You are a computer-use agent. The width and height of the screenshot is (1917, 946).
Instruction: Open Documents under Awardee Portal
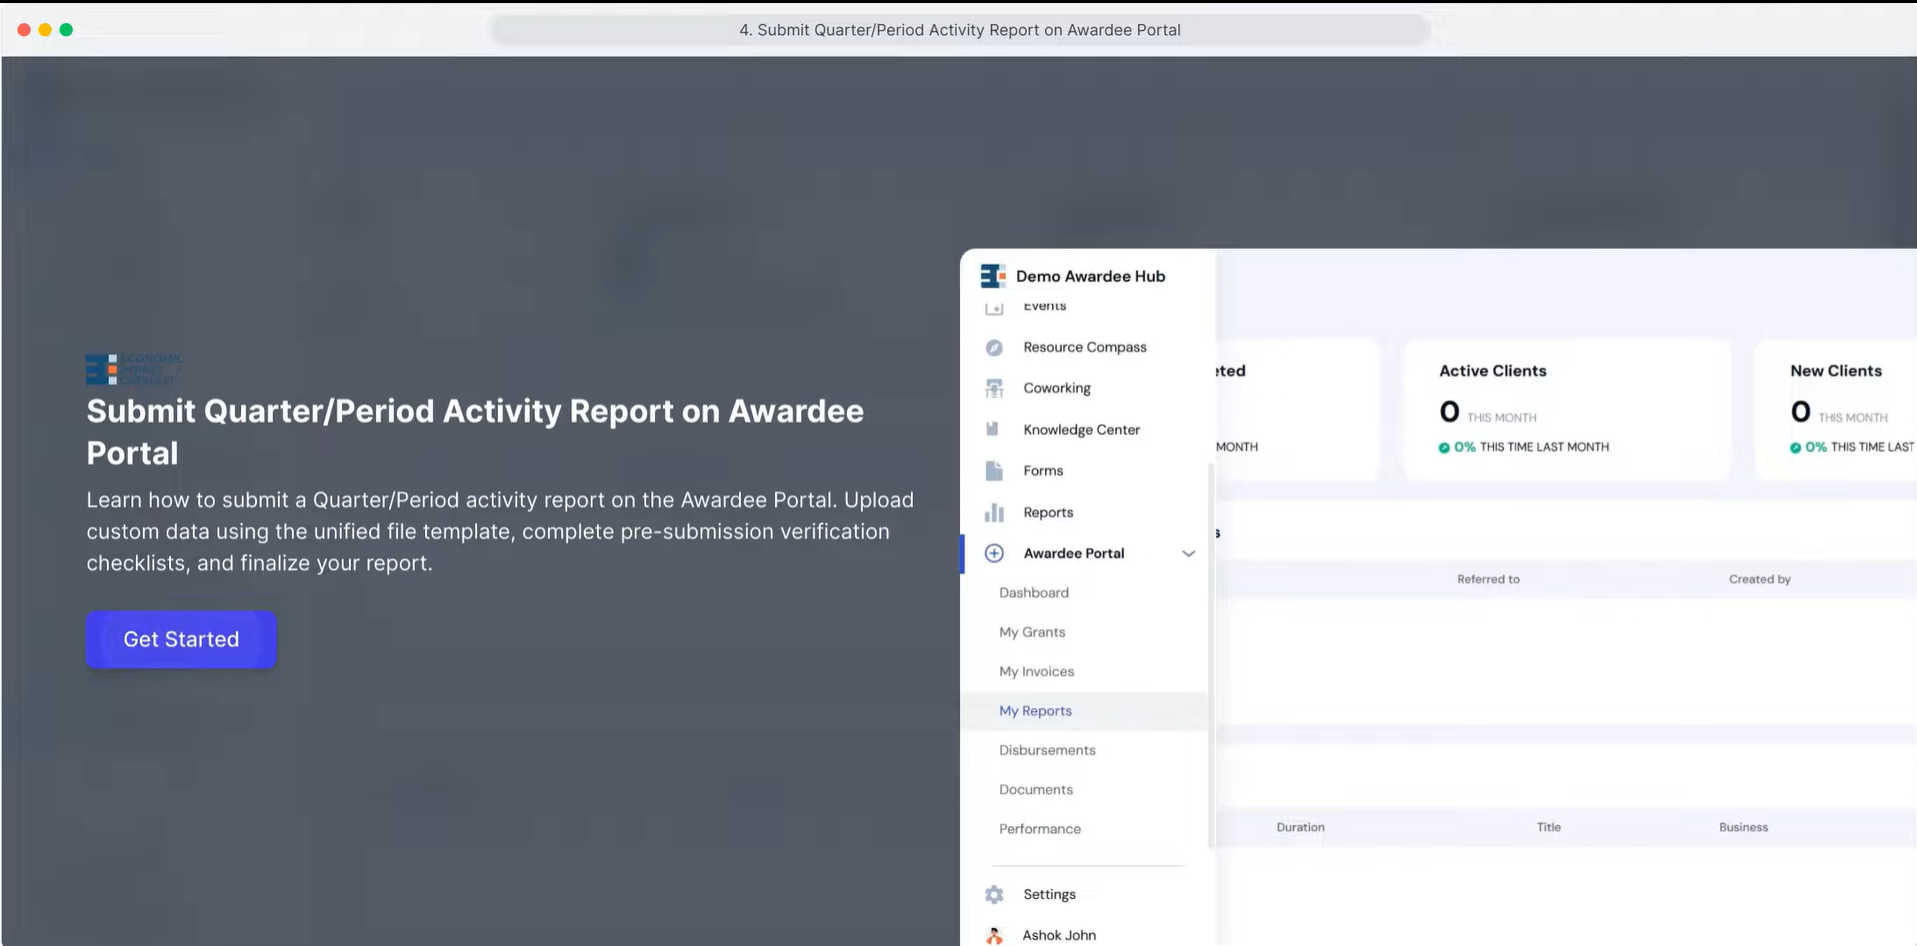1036,790
